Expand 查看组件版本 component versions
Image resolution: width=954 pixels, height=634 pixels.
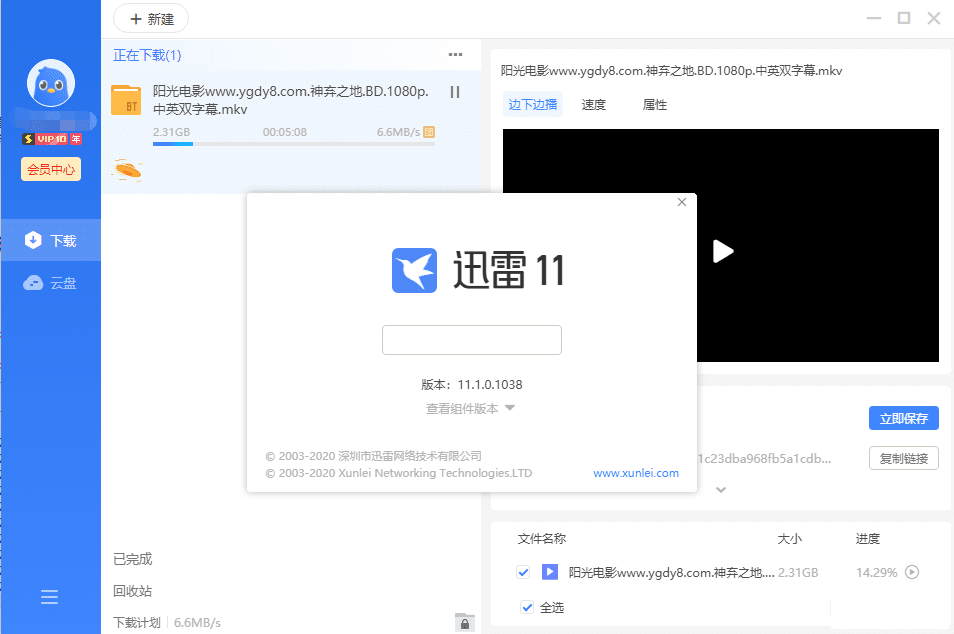click(470, 409)
